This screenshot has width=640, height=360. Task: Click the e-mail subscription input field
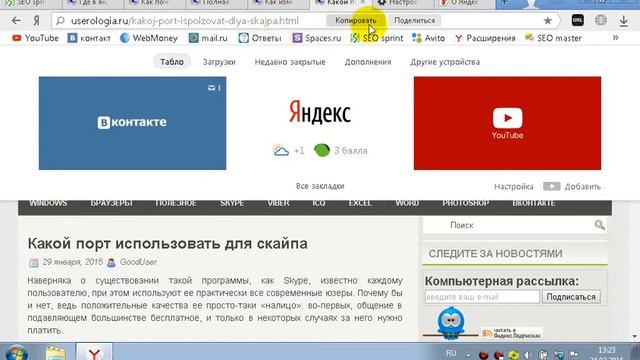(482, 297)
